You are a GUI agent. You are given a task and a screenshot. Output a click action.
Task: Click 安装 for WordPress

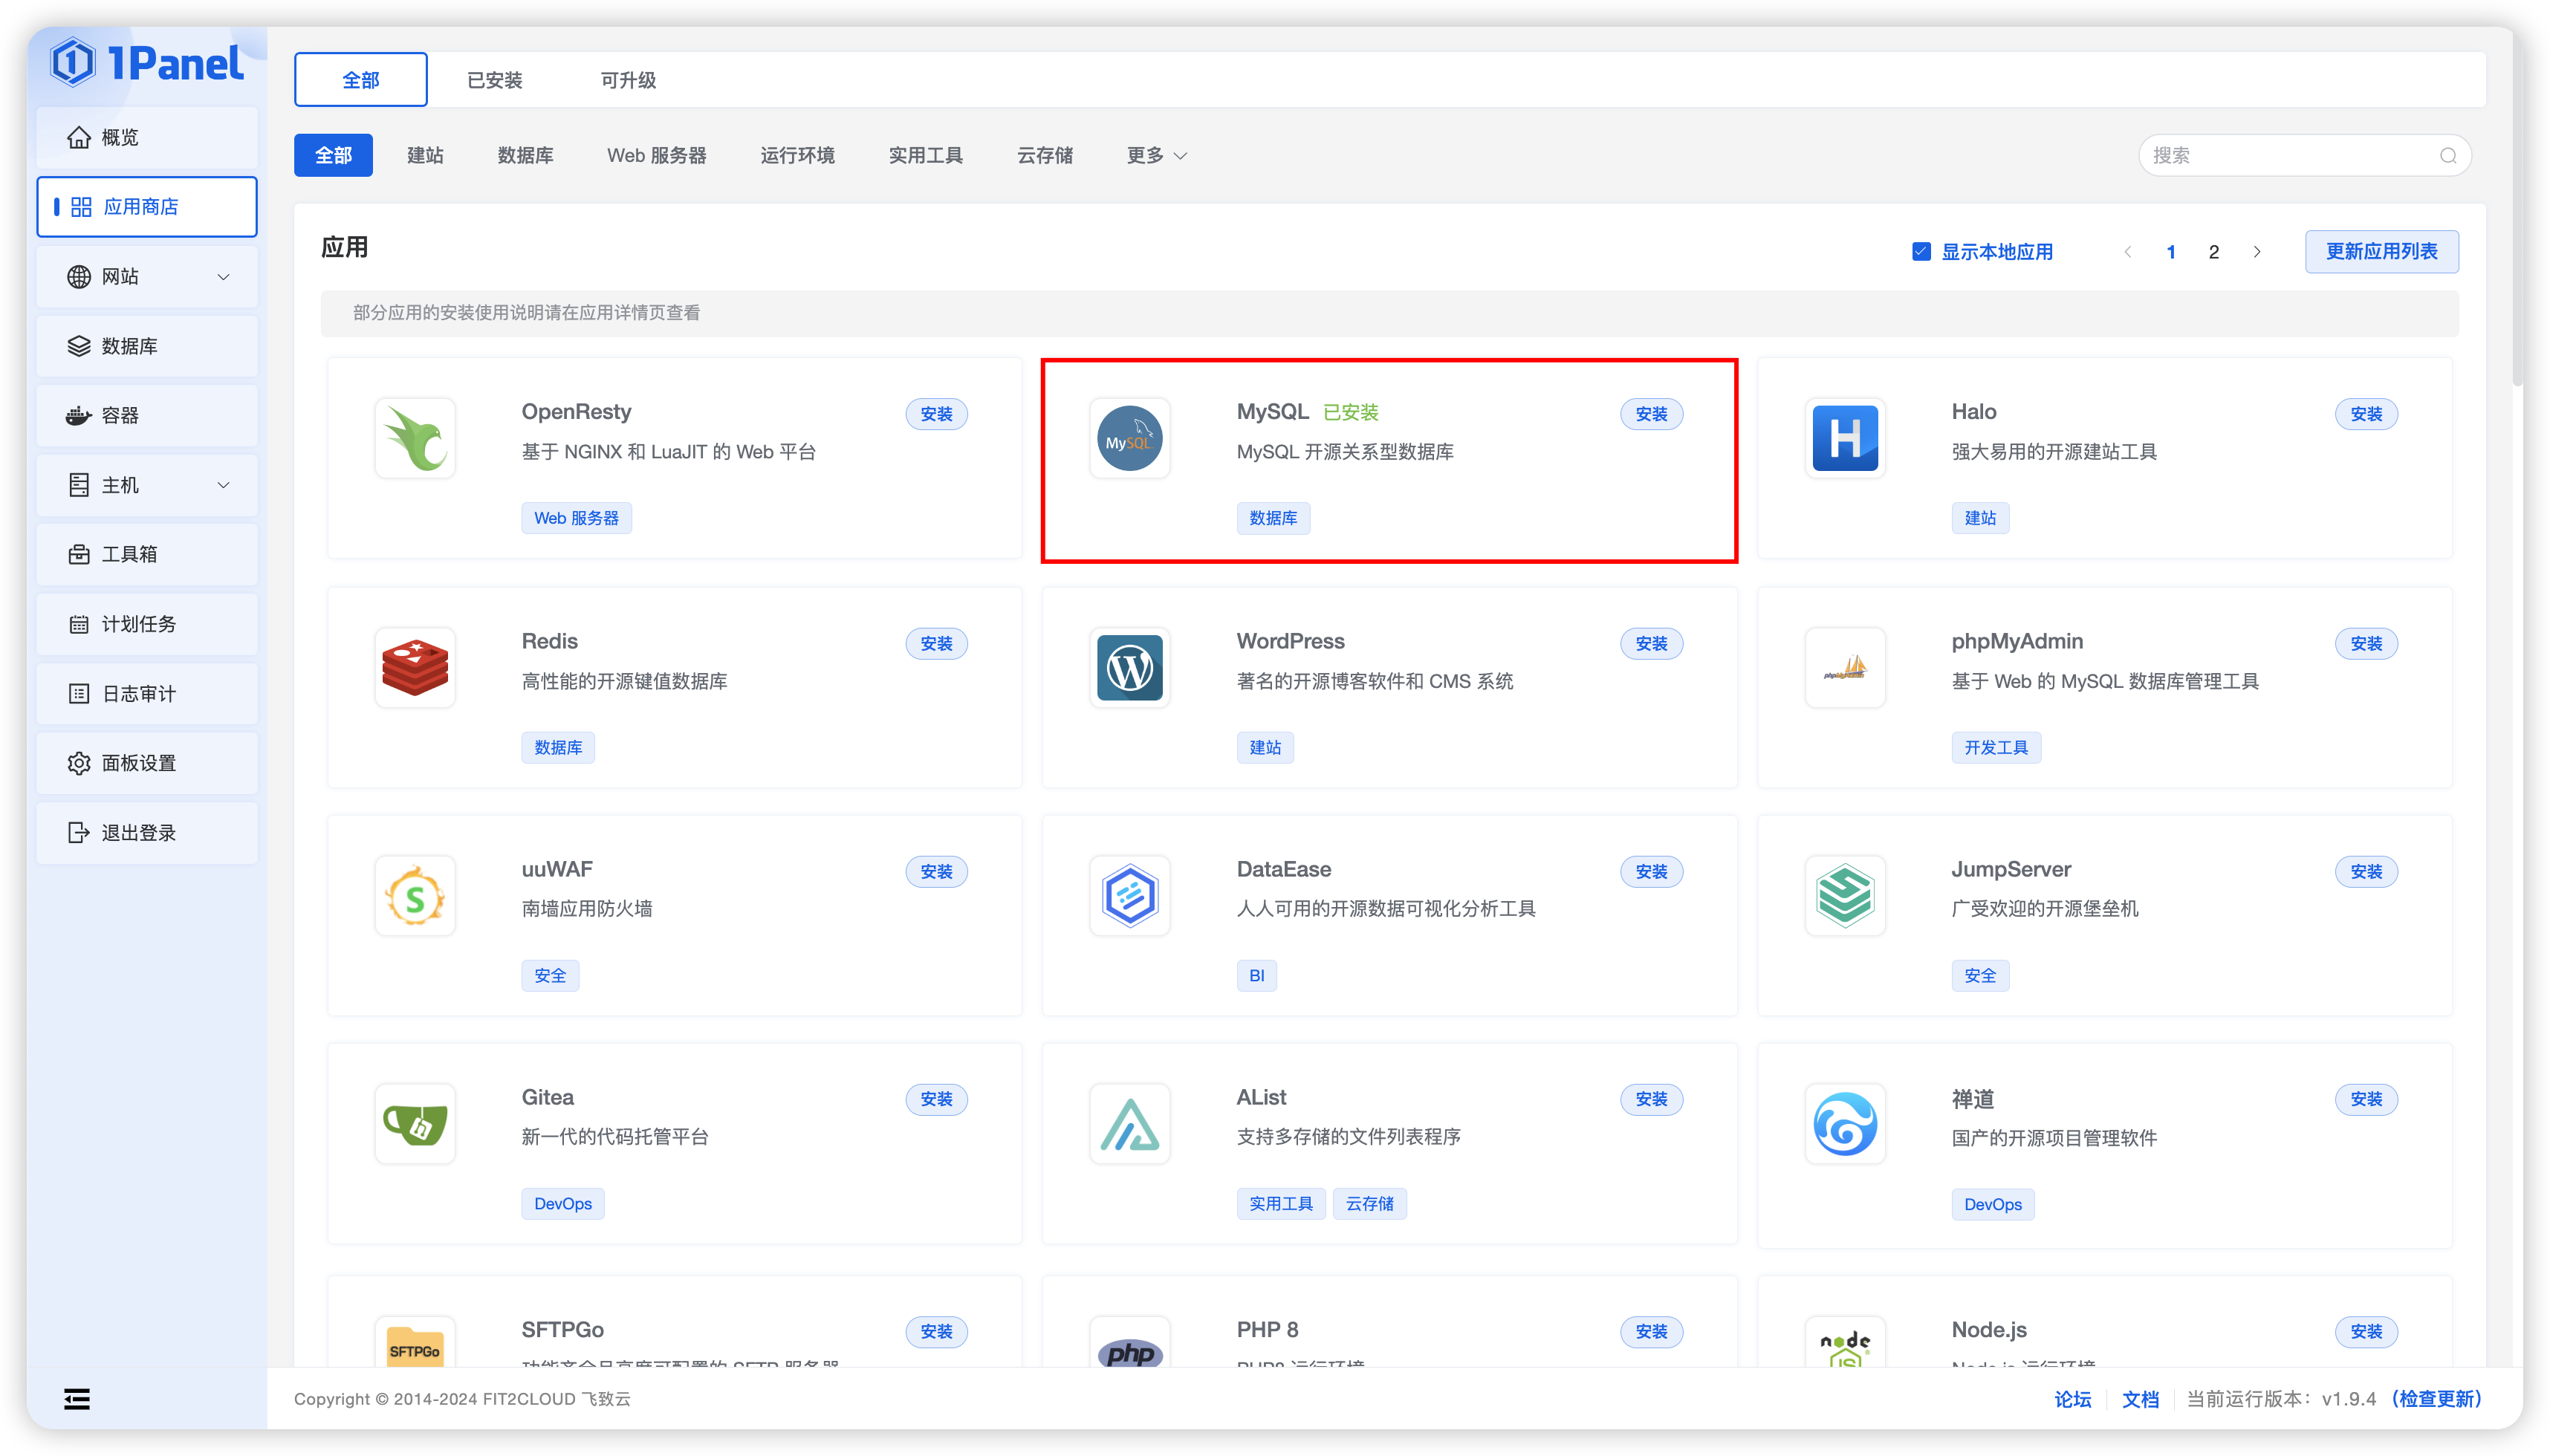pos(1651,643)
